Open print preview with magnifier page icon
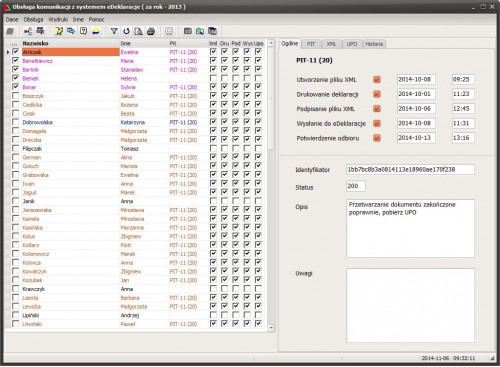The image size is (500, 367). [138, 31]
